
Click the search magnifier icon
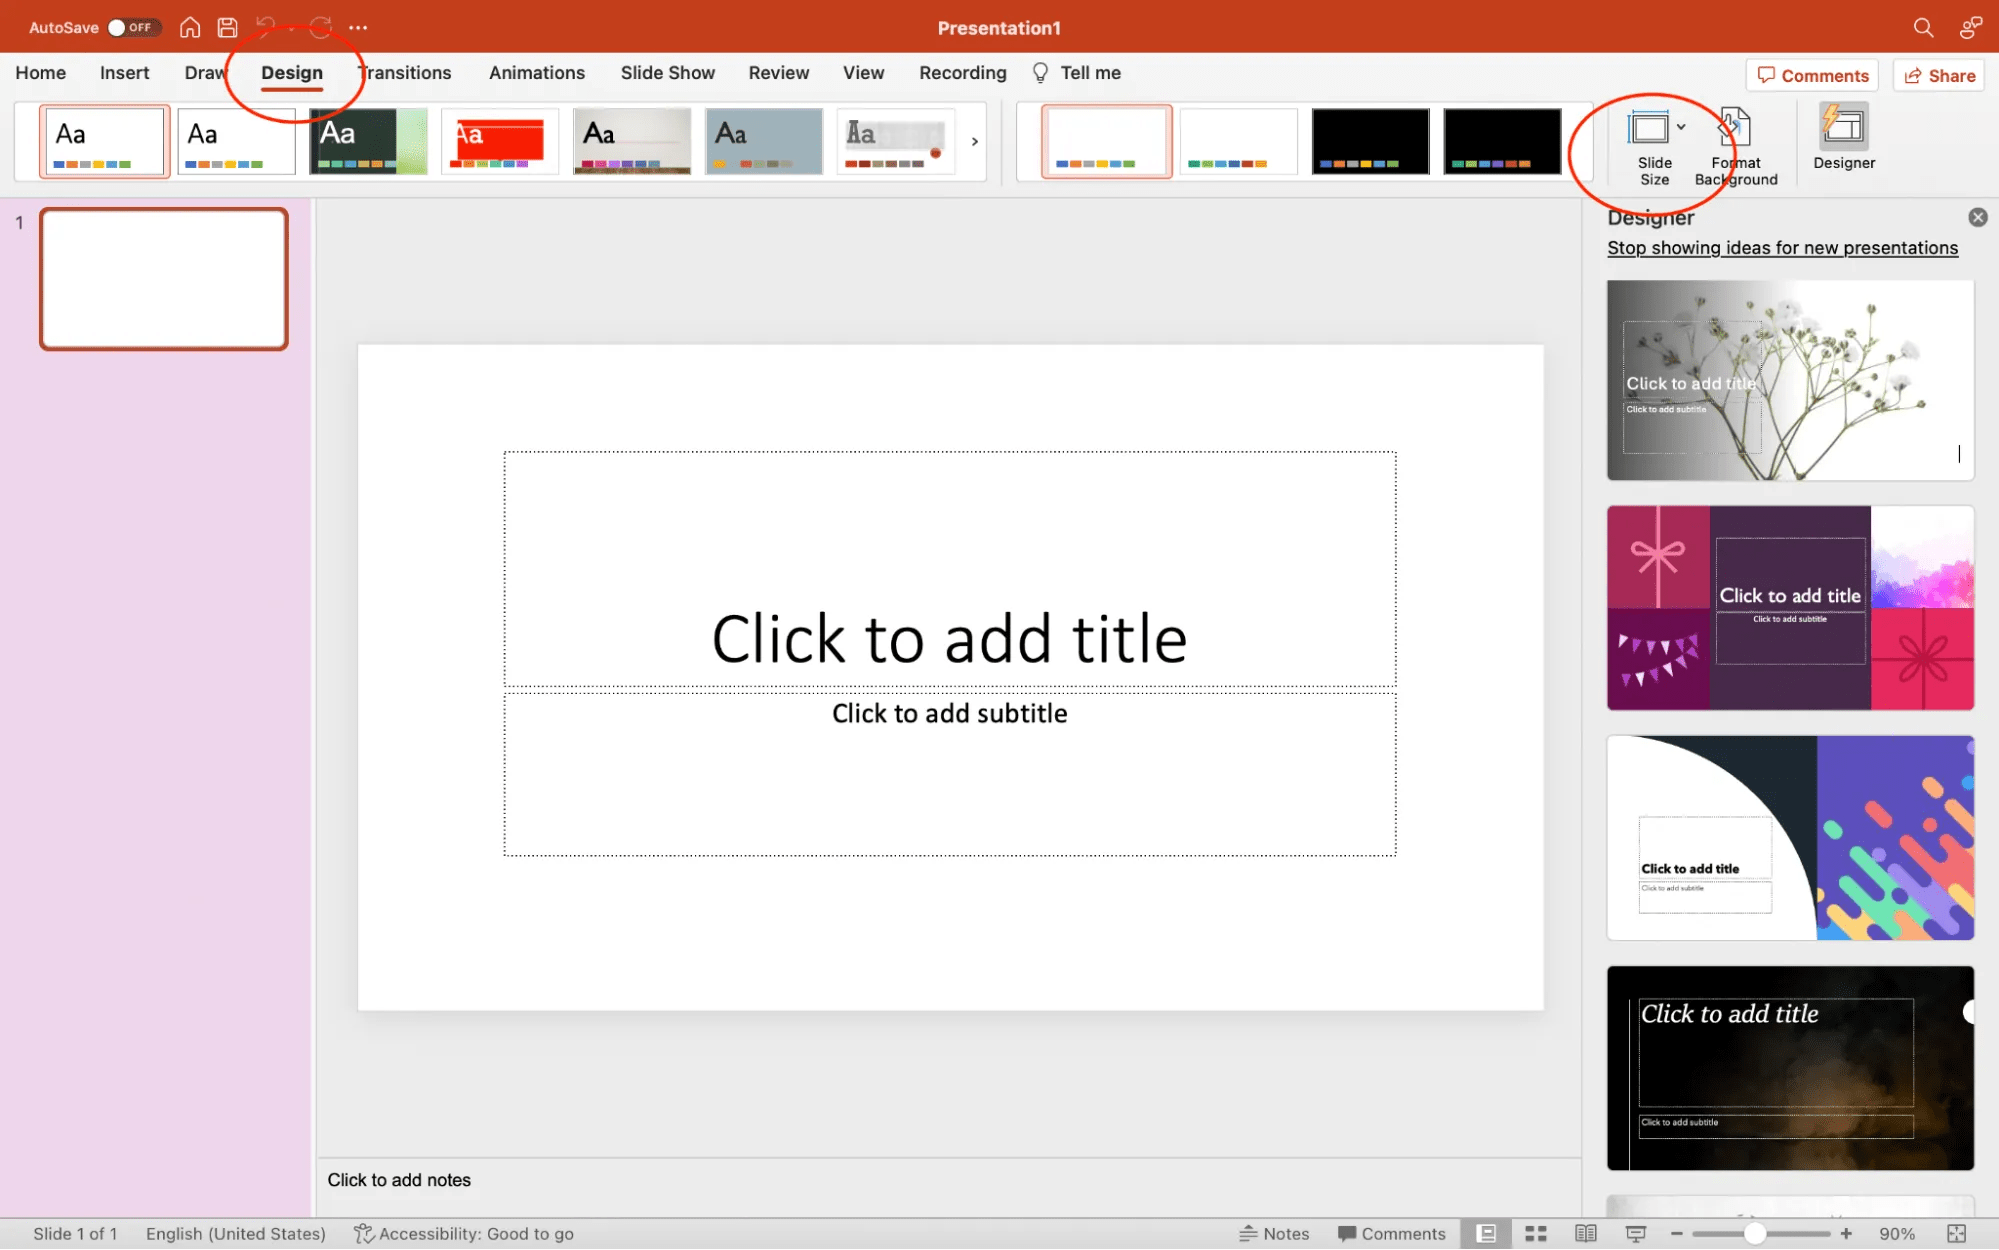click(x=1922, y=27)
